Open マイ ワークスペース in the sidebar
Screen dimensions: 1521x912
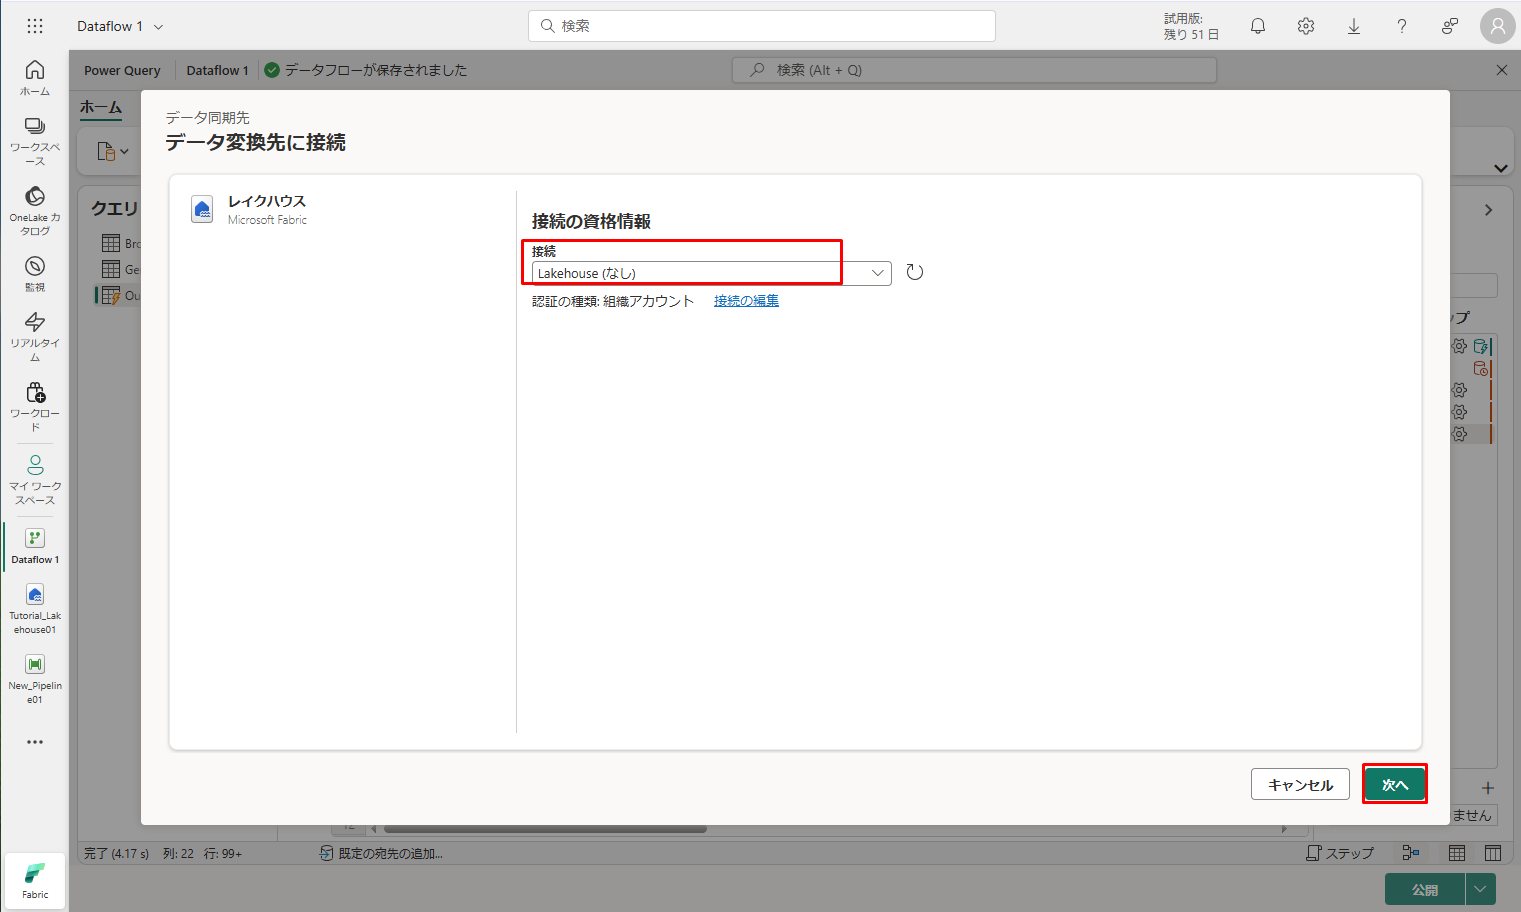pos(35,480)
